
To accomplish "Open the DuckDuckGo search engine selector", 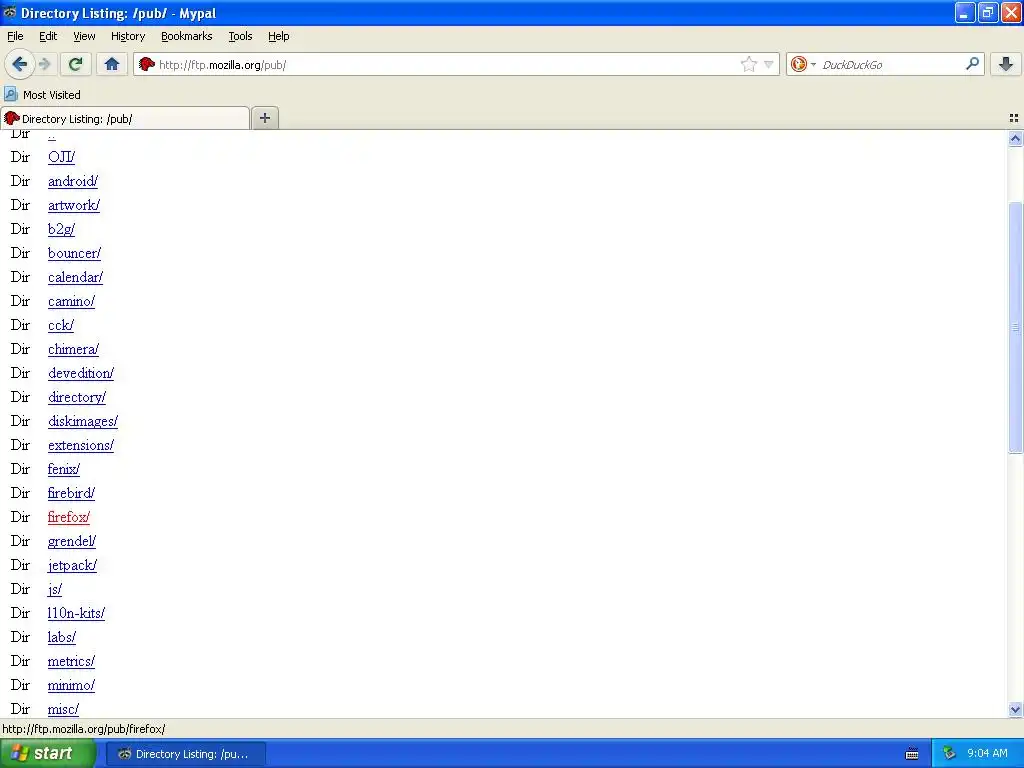I will (x=803, y=64).
